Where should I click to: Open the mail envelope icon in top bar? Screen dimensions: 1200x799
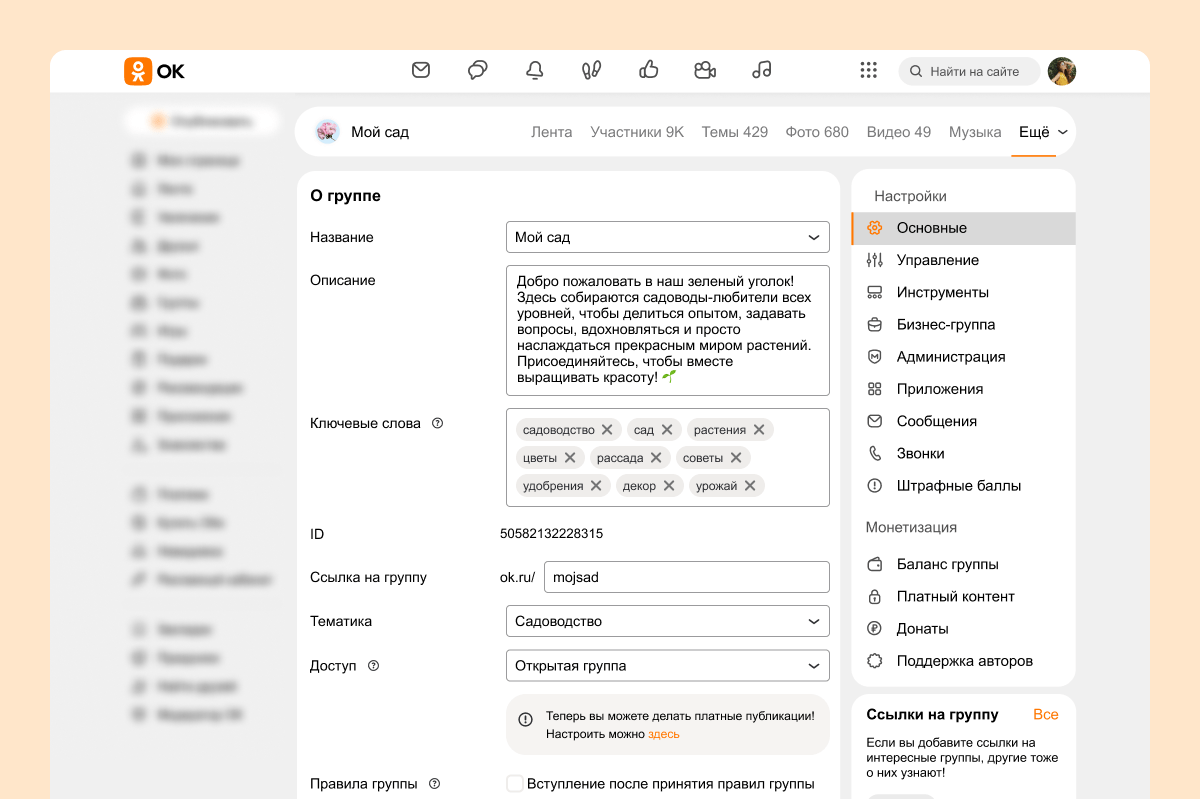pos(421,70)
